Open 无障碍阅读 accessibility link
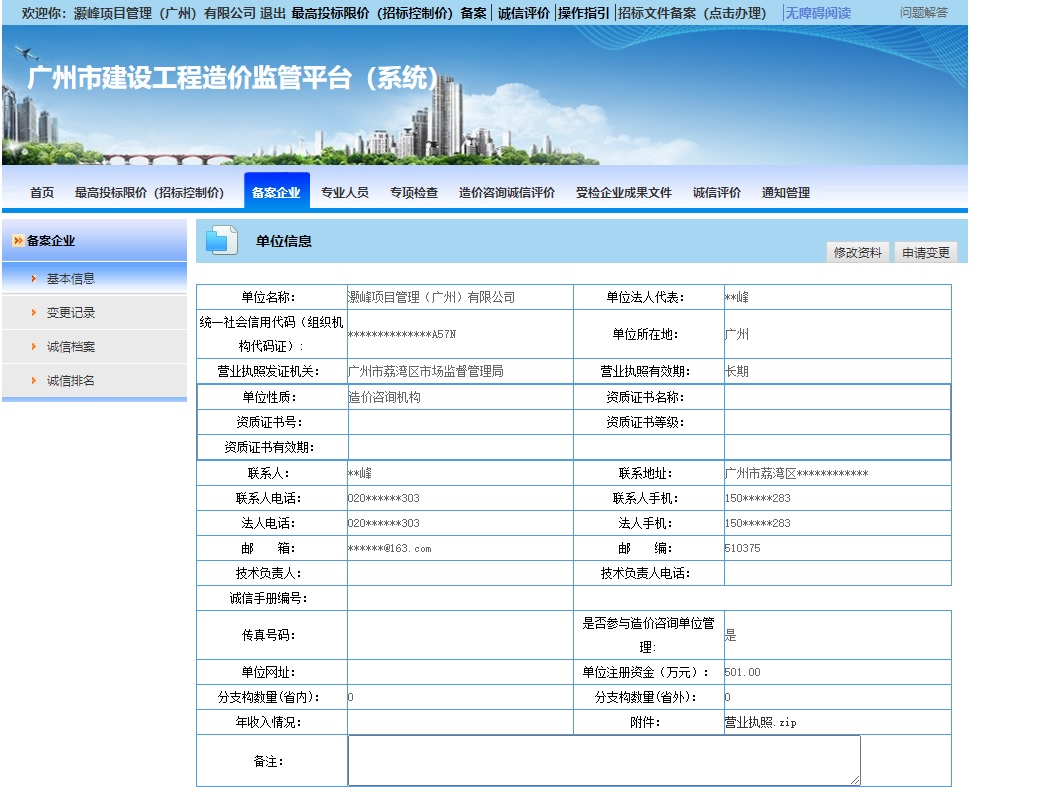Viewport: 1048px width, 787px height. (818, 13)
